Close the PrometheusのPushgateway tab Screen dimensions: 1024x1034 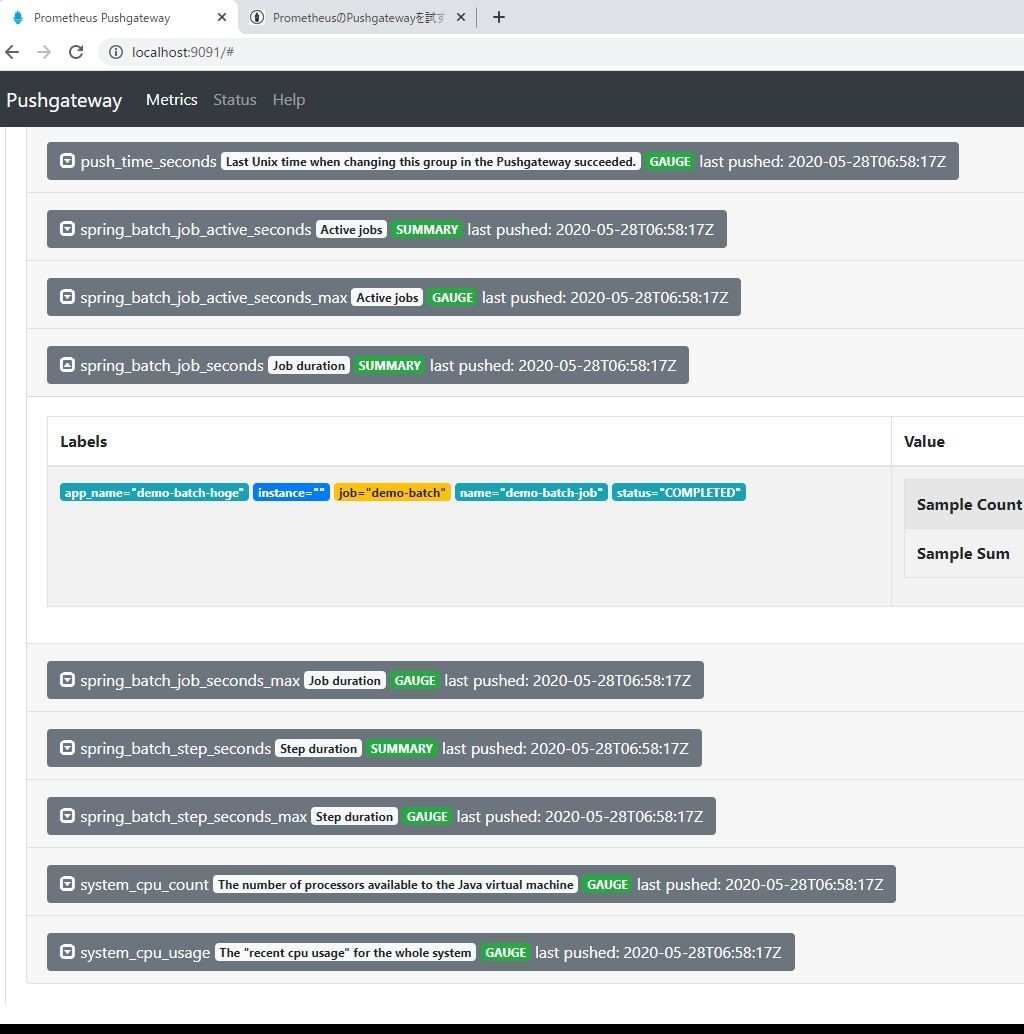click(461, 17)
